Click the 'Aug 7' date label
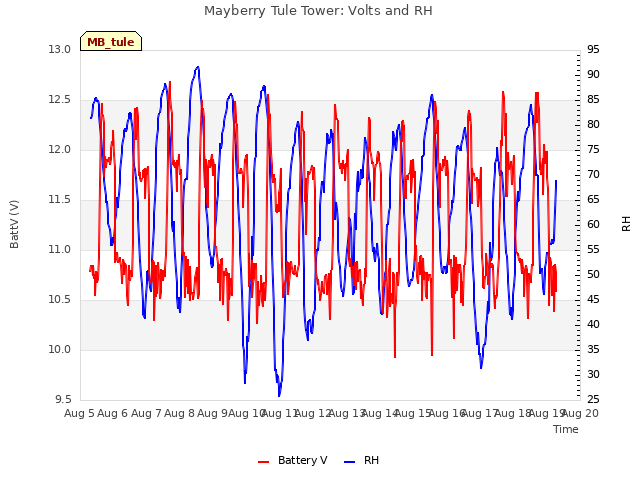This screenshot has height=480, width=640. (146, 414)
